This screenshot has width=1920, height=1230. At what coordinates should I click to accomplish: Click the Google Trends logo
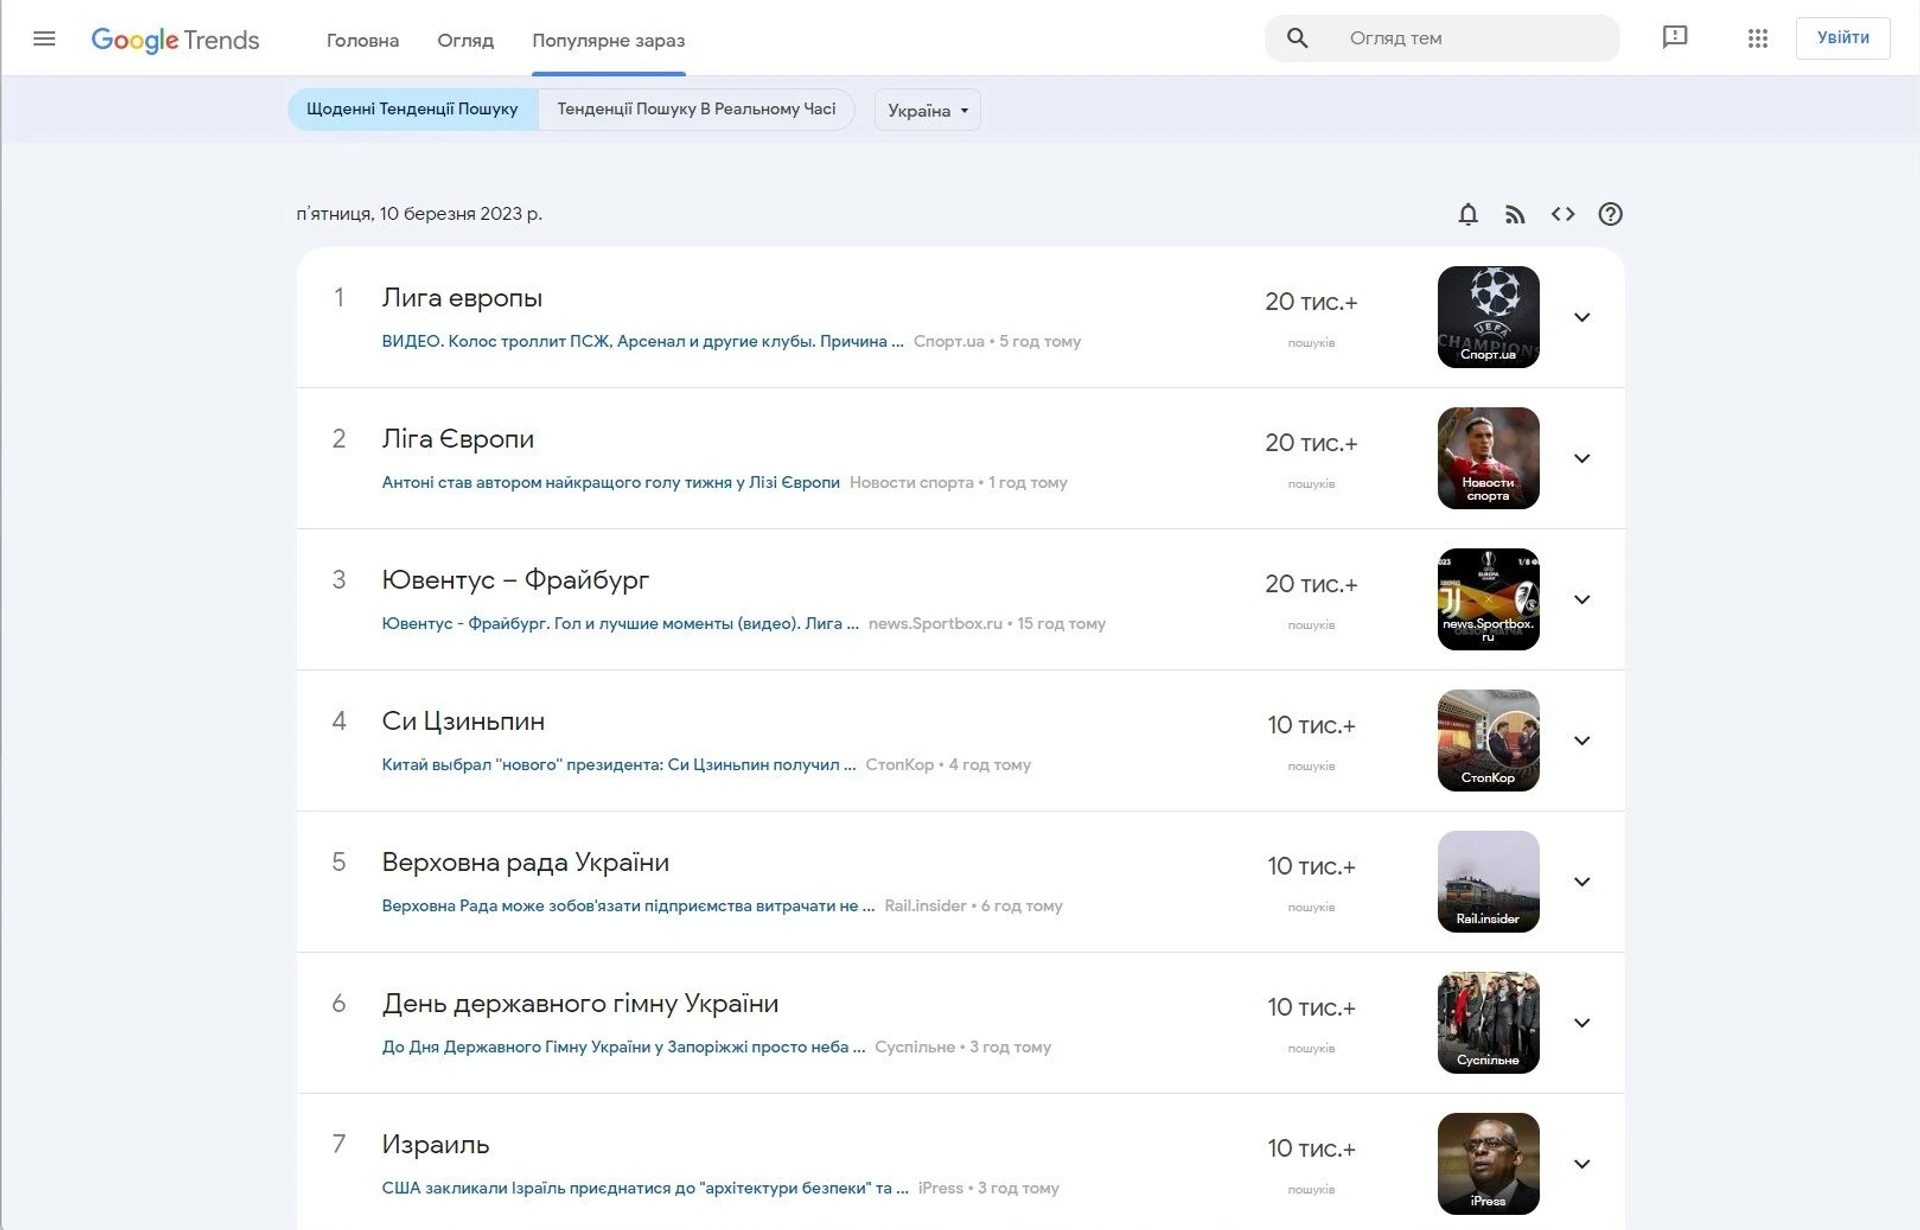175,40
